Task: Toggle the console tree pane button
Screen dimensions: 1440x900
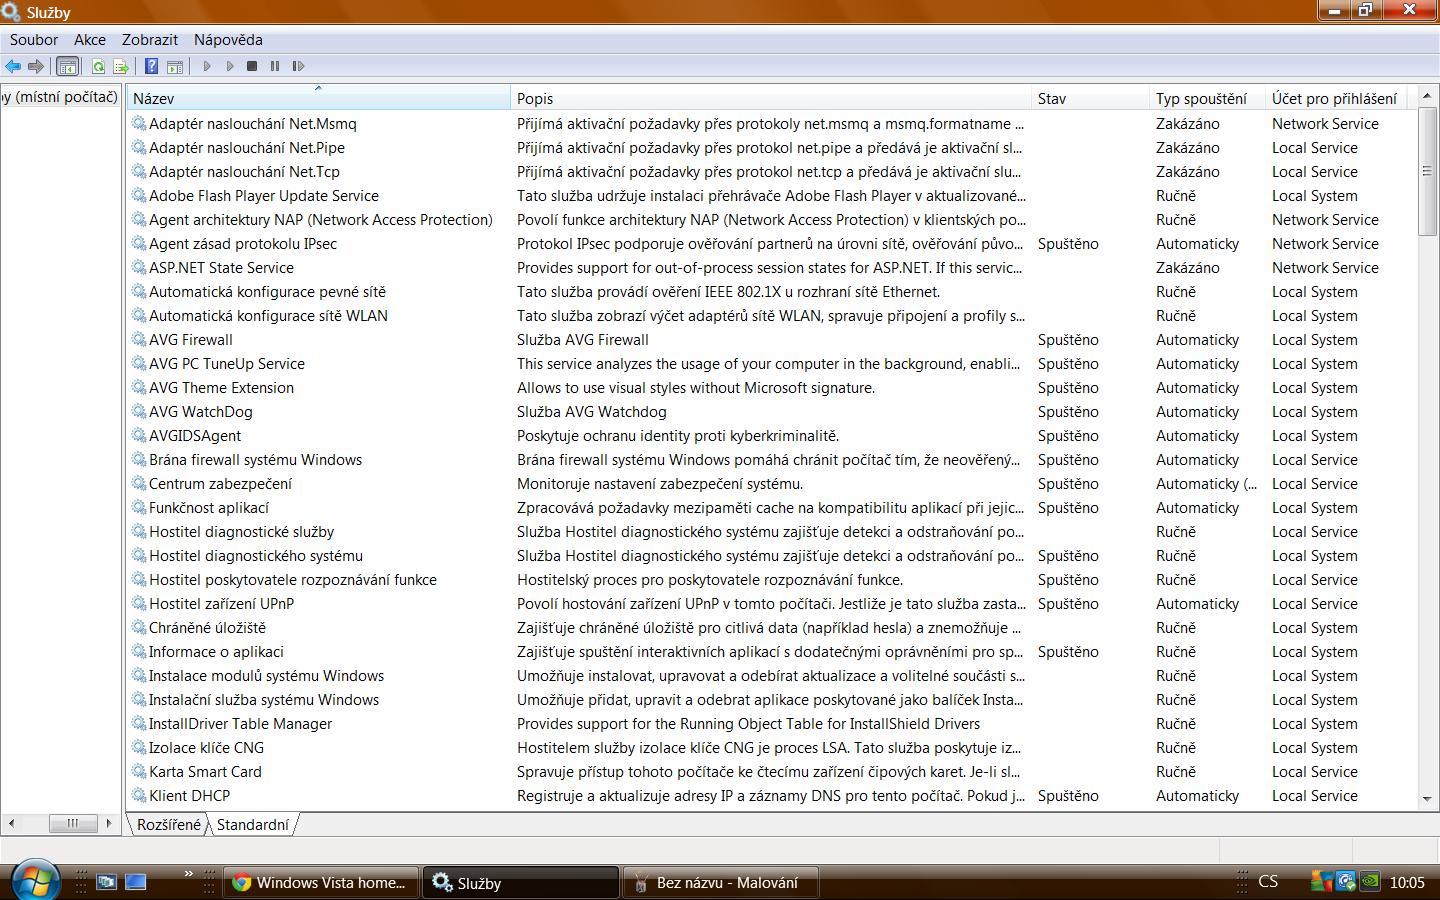Action: [67, 66]
